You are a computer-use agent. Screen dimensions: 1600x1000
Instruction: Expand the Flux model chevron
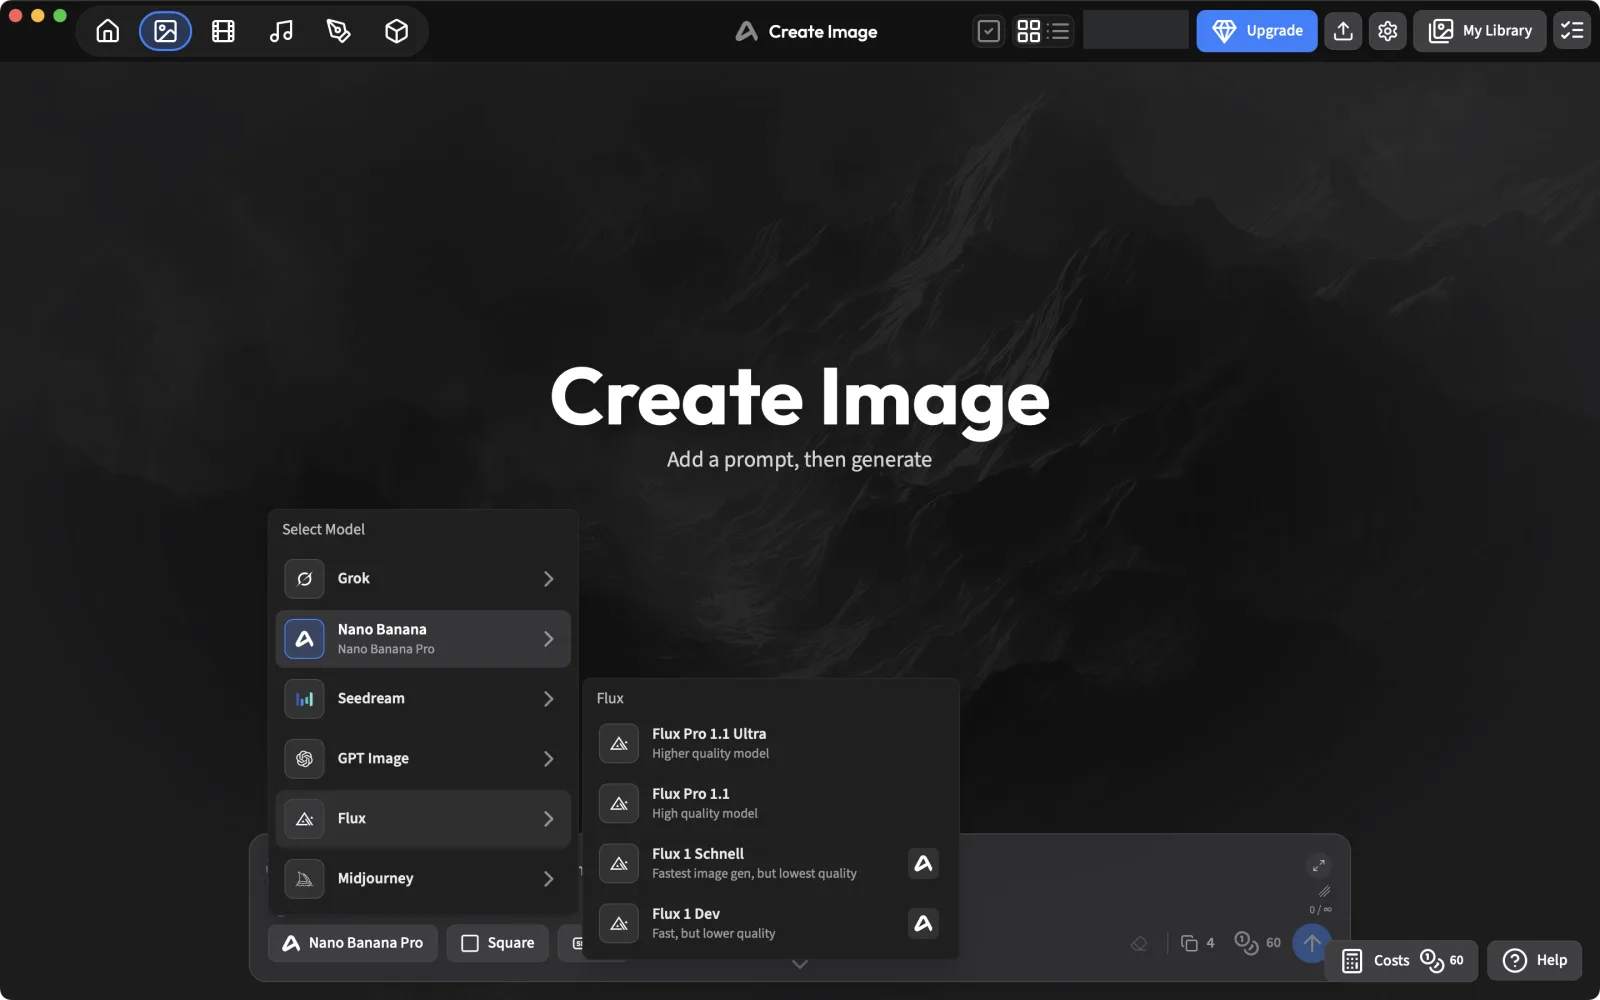(x=548, y=819)
